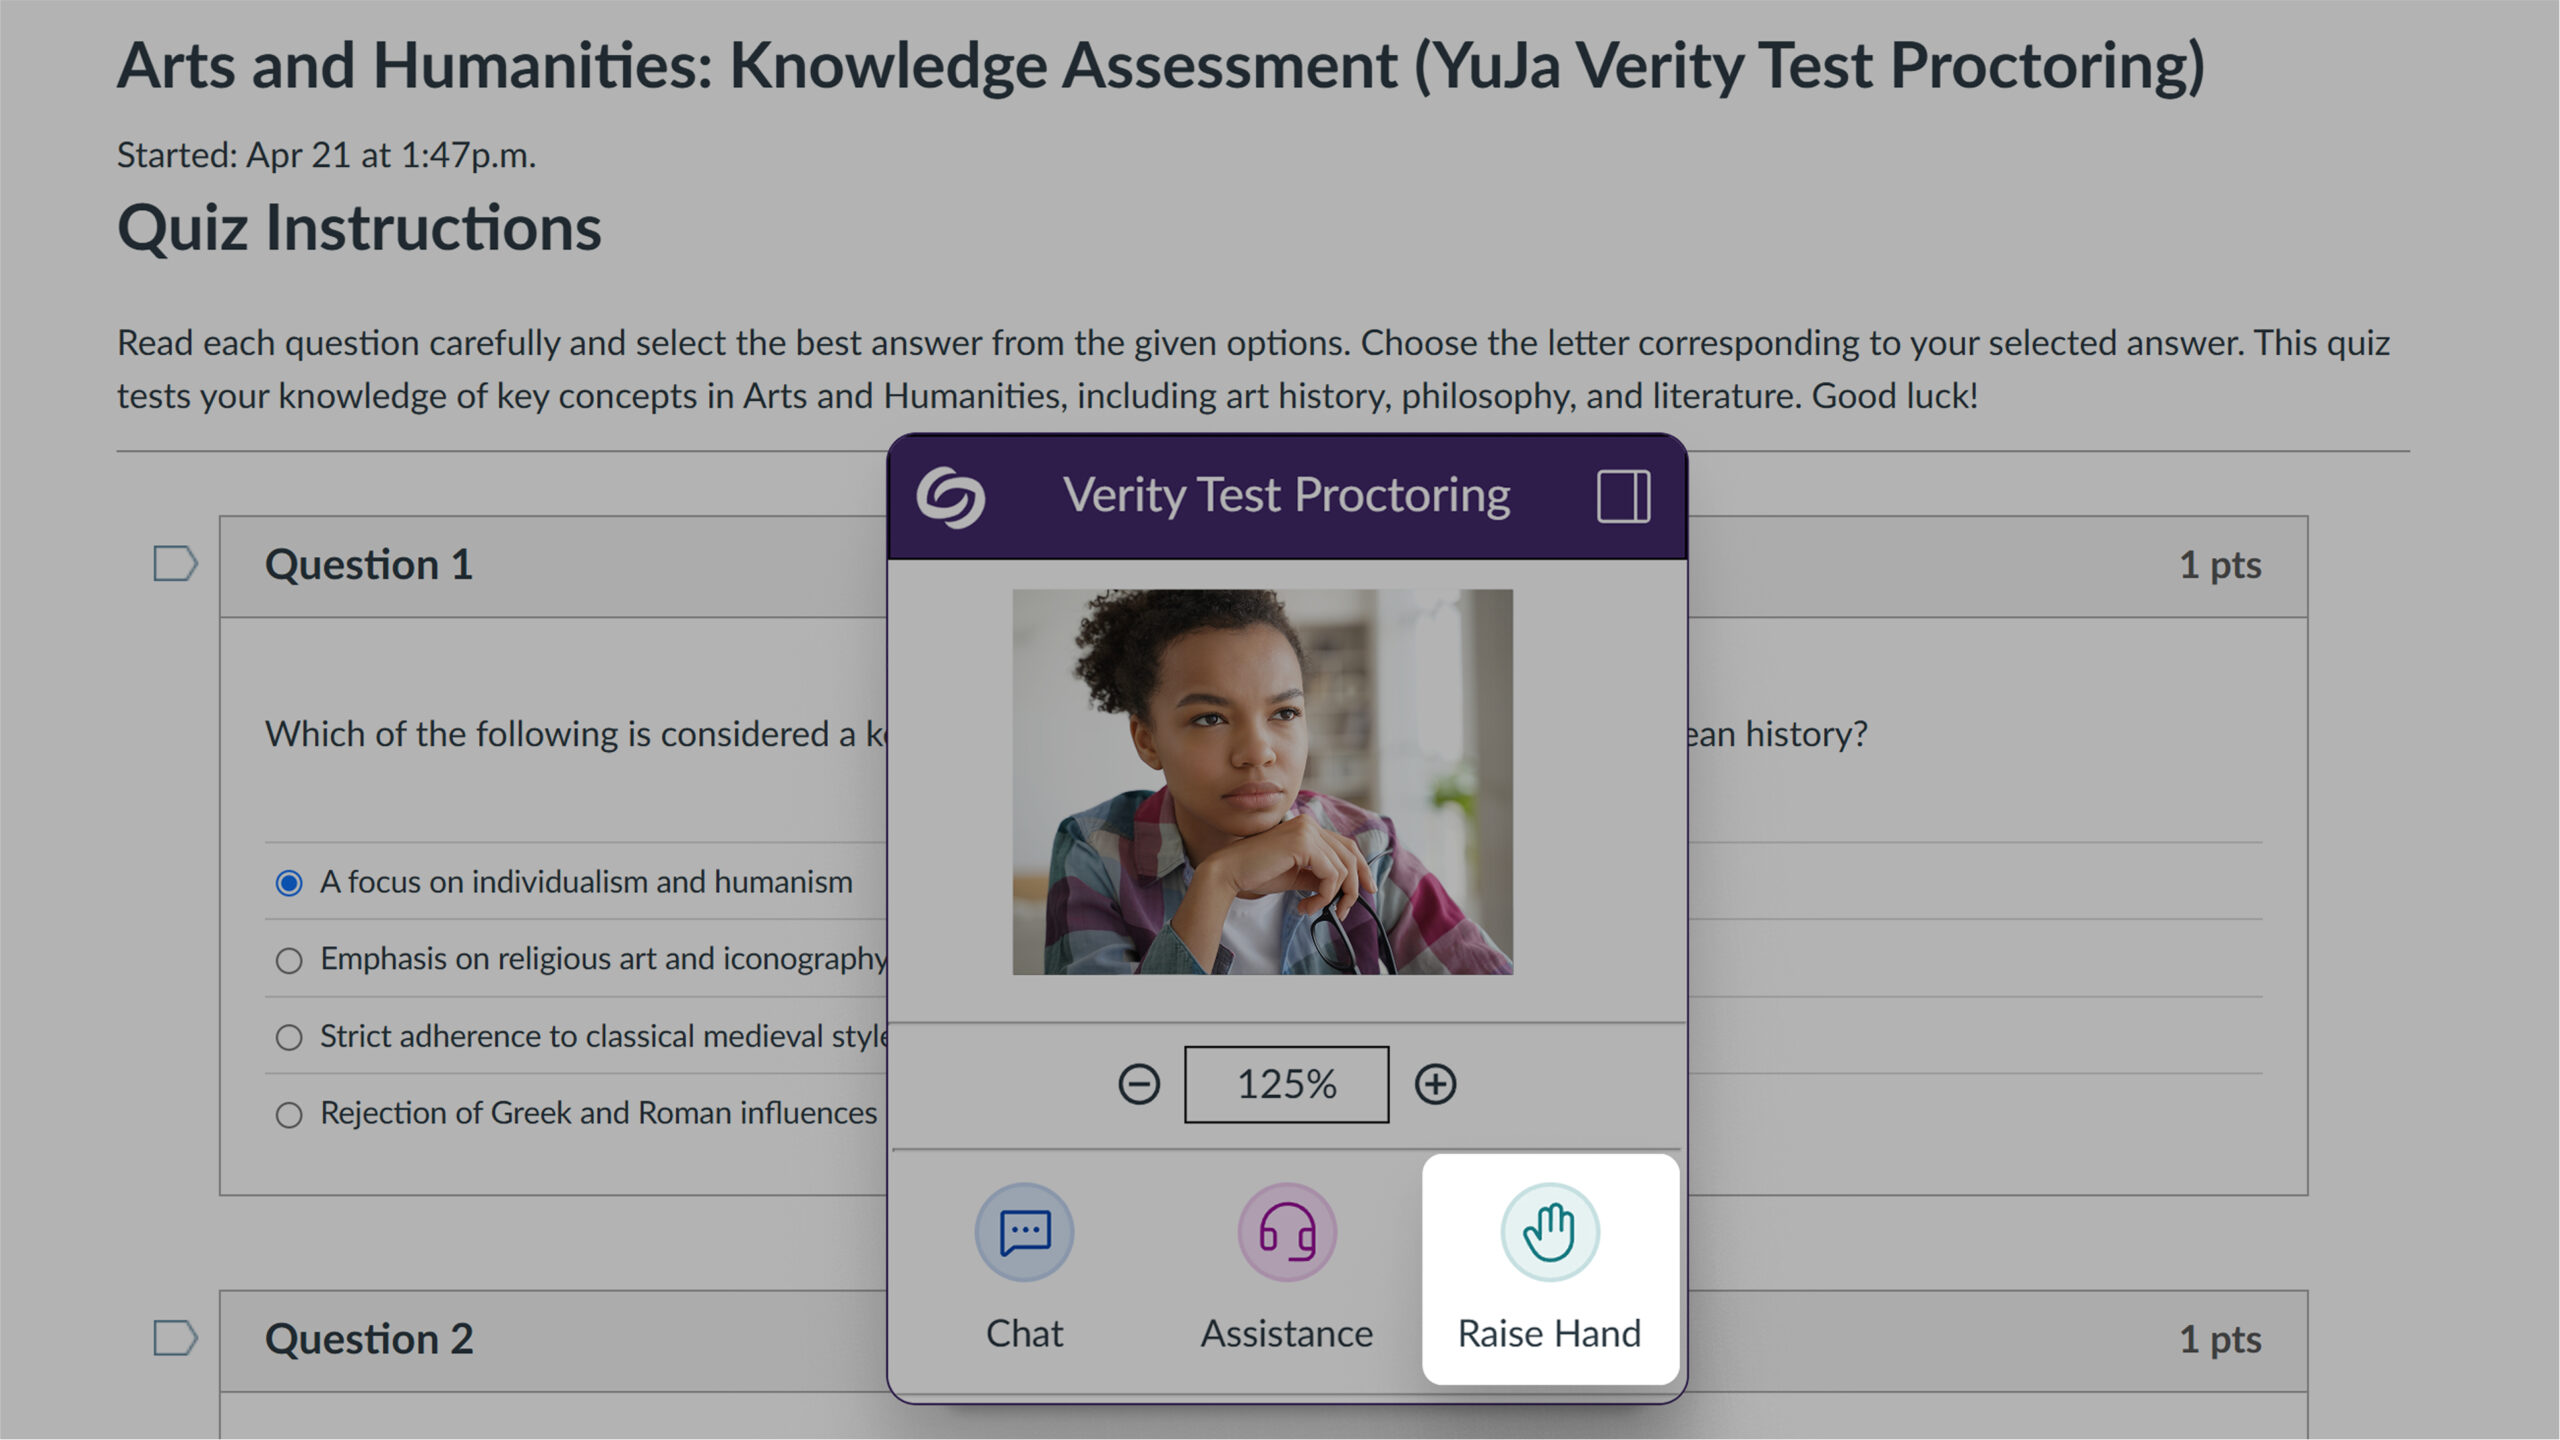Click the 'Assistance' text label

click(1287, 1334)
